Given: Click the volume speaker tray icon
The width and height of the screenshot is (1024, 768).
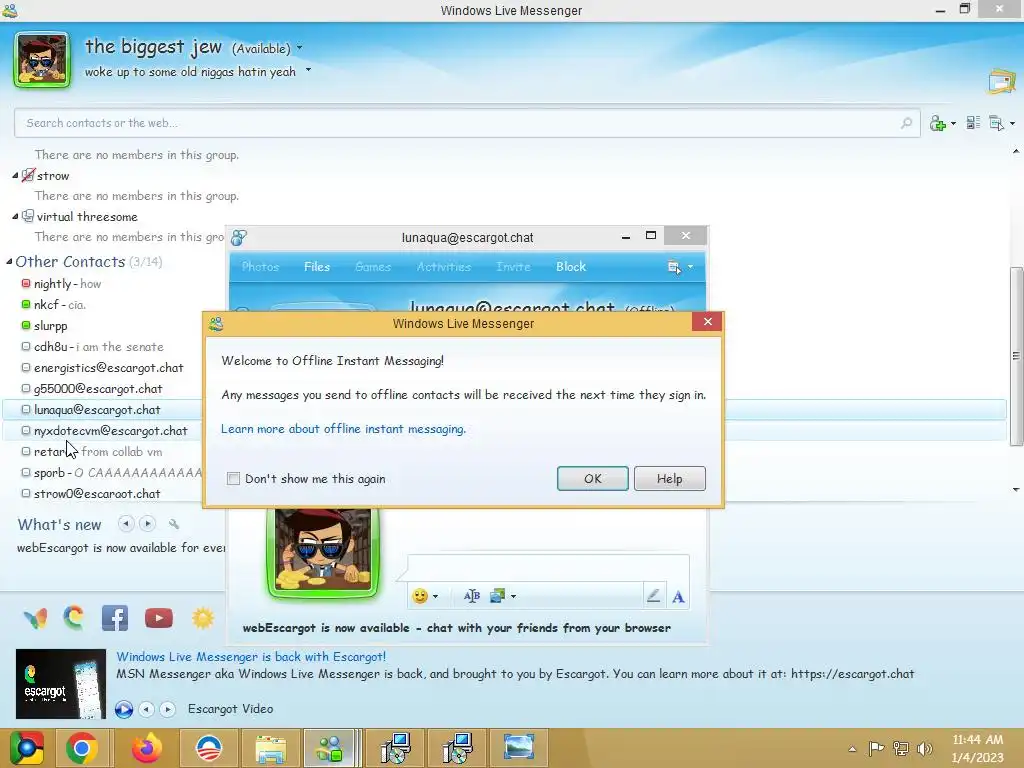Looking at the screenshot, I should tap(924, 748).
